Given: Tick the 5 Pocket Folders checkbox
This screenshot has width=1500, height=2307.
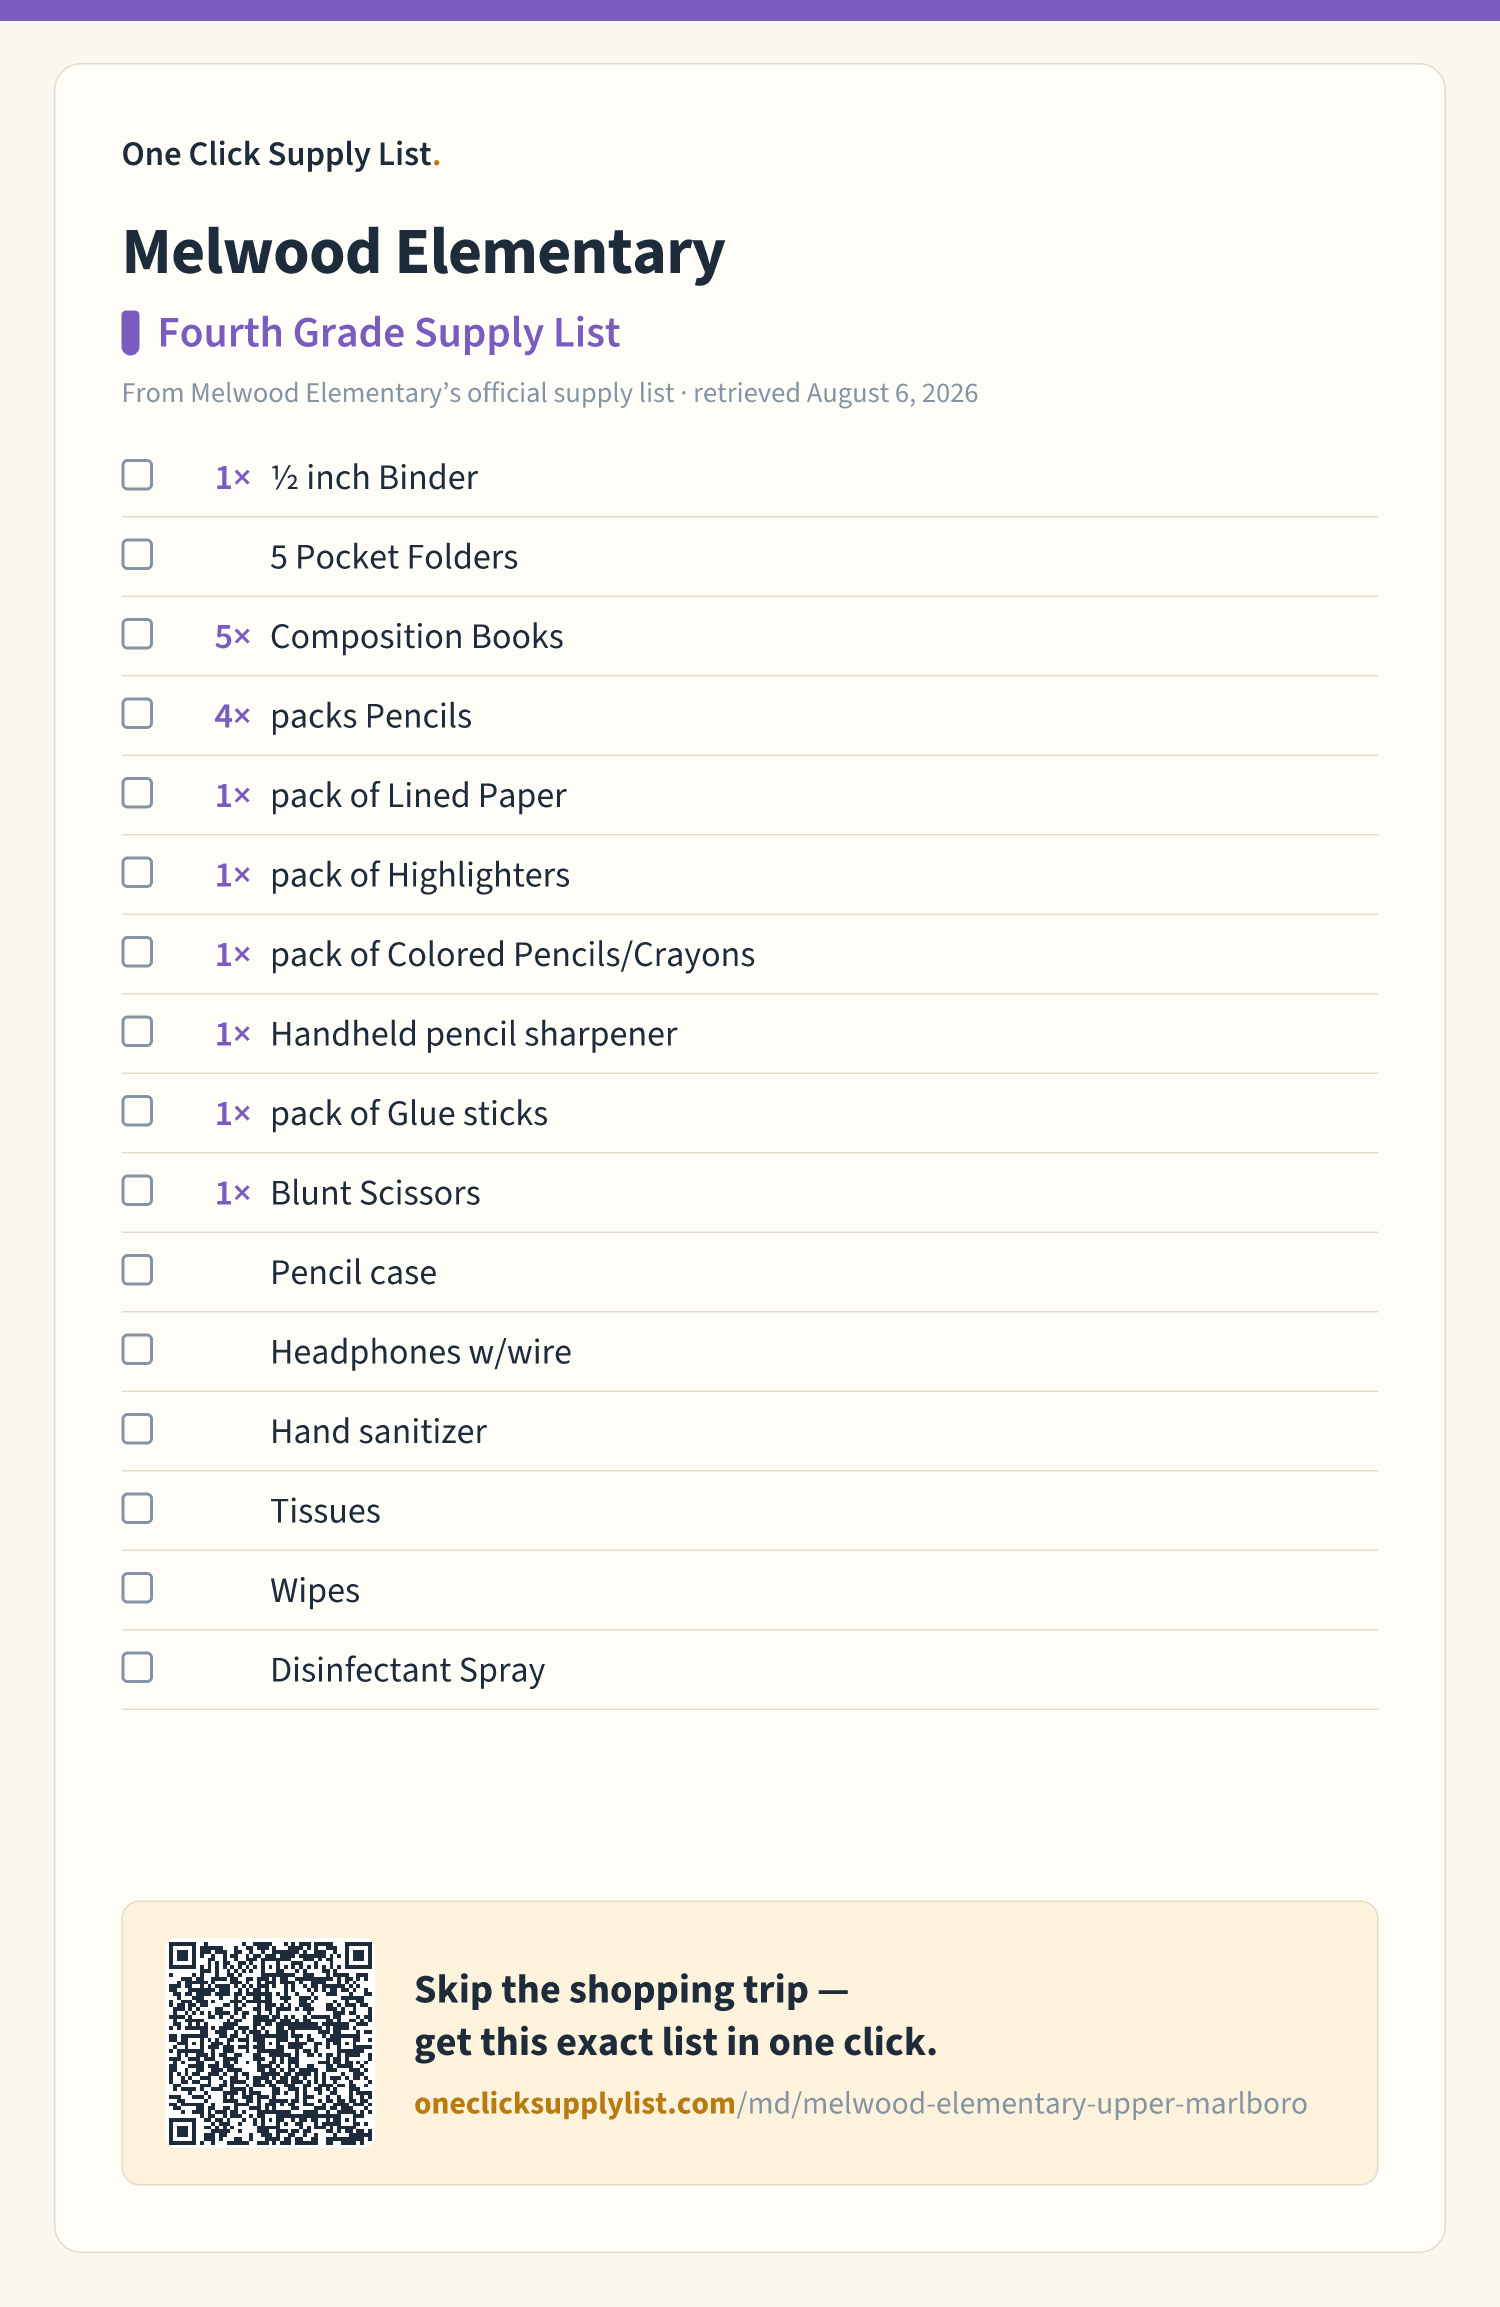Looking at the screenshot, I should (137, 555).
